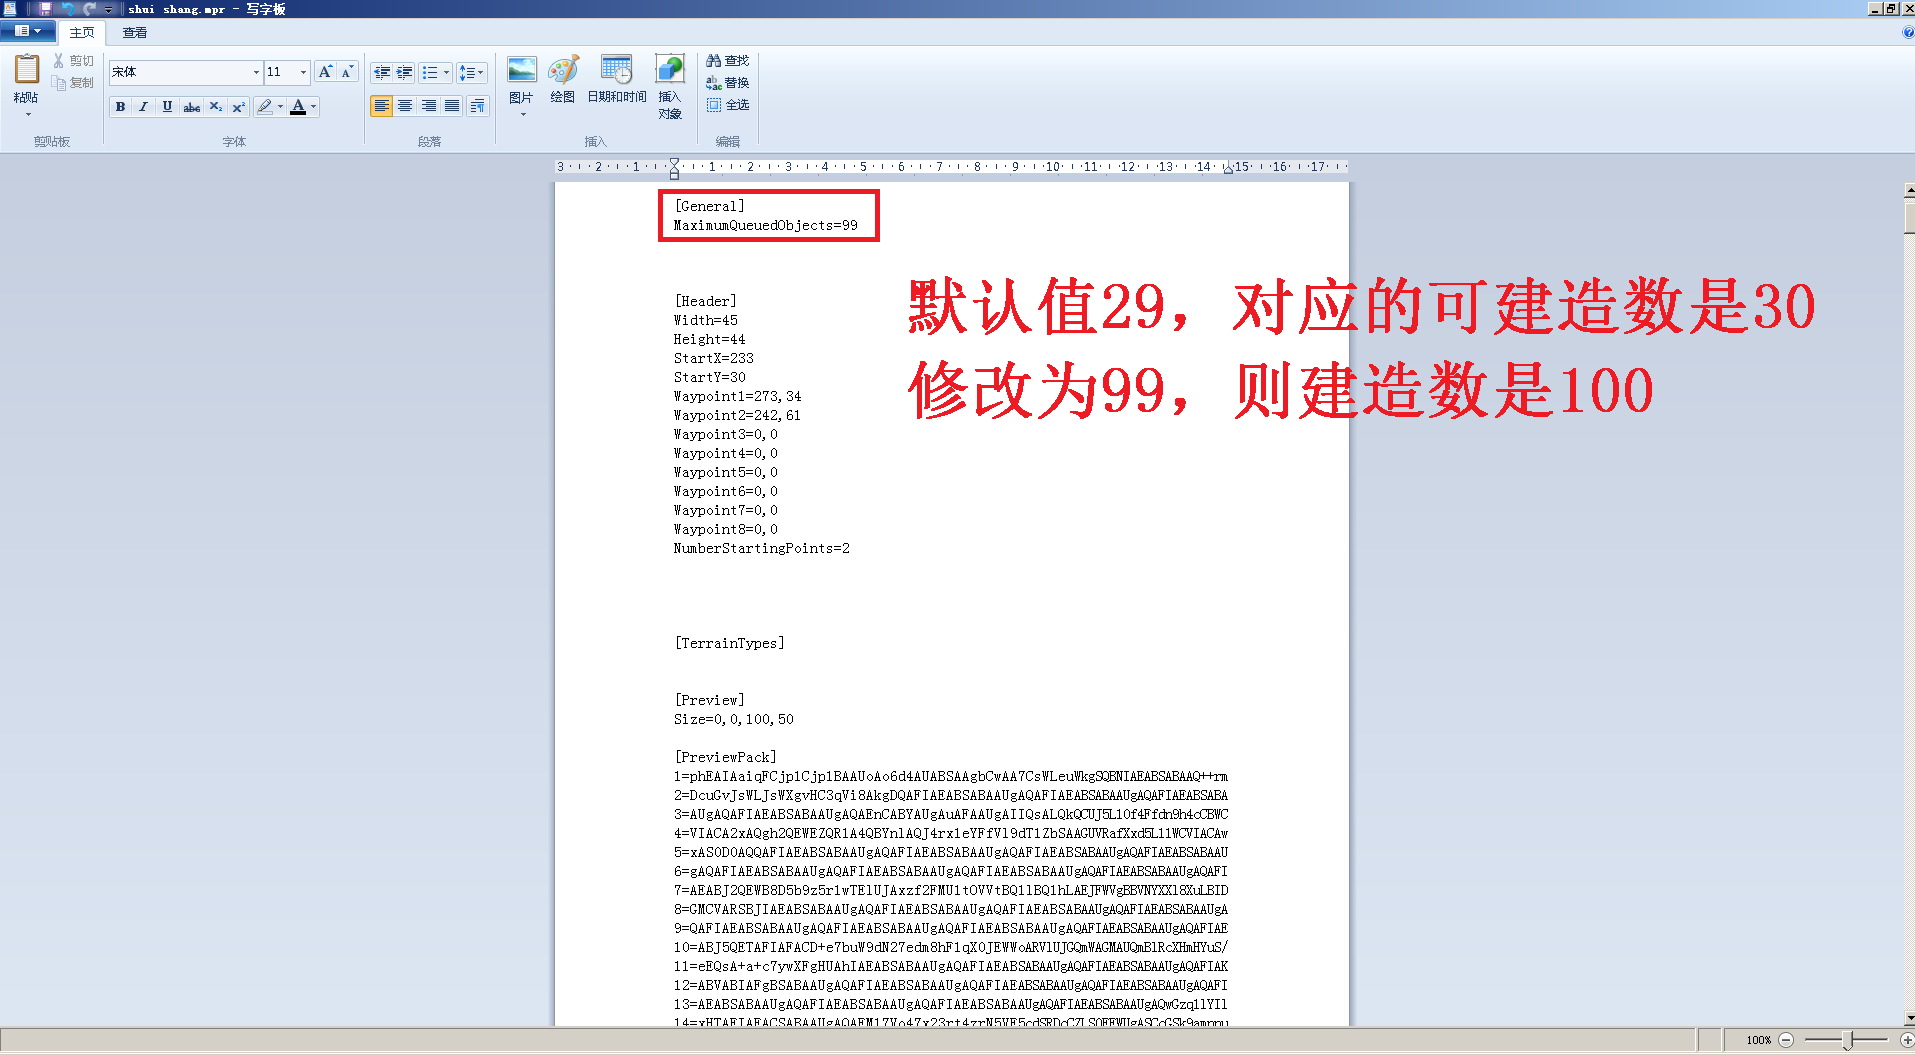
Task: Shrink the font size
Action: tap(347, 72)
